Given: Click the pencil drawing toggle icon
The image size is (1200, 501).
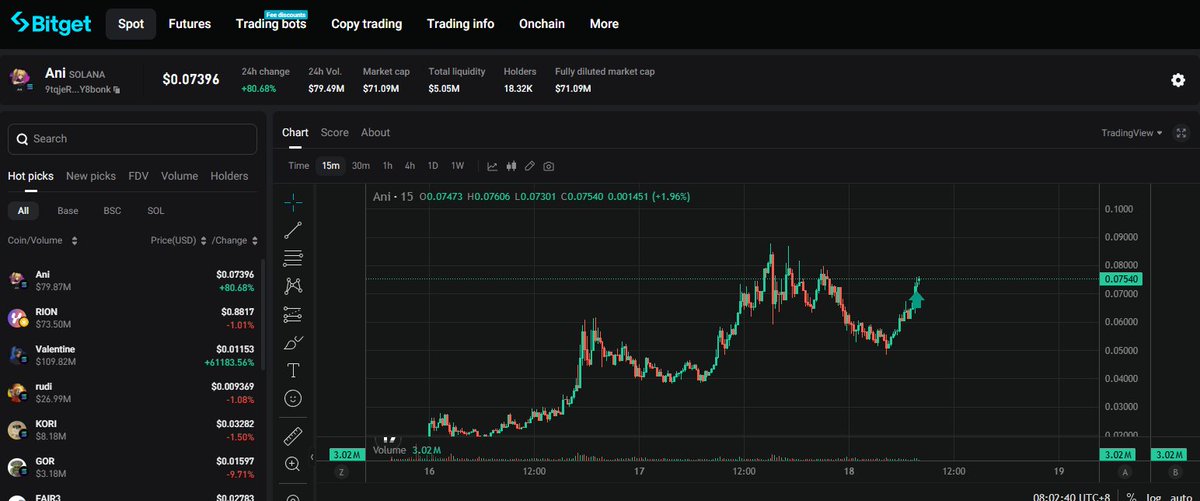Looking at the screenshot, I should coord(530,166).
